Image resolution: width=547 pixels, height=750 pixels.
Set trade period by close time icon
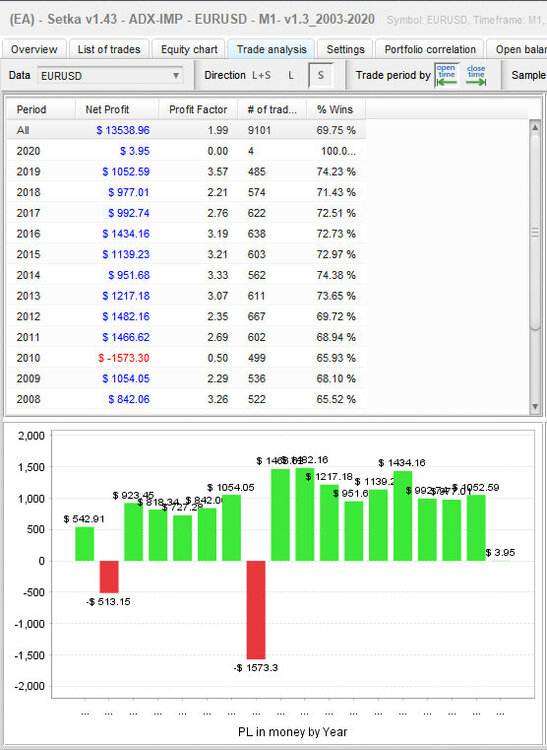tap(476, 75)
